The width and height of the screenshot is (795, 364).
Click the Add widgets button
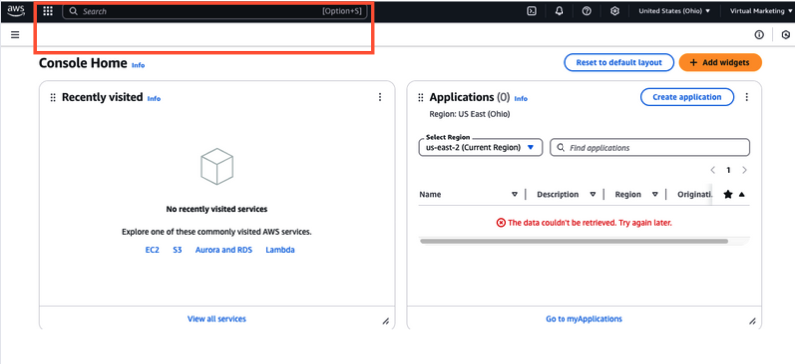click(720, 63)
